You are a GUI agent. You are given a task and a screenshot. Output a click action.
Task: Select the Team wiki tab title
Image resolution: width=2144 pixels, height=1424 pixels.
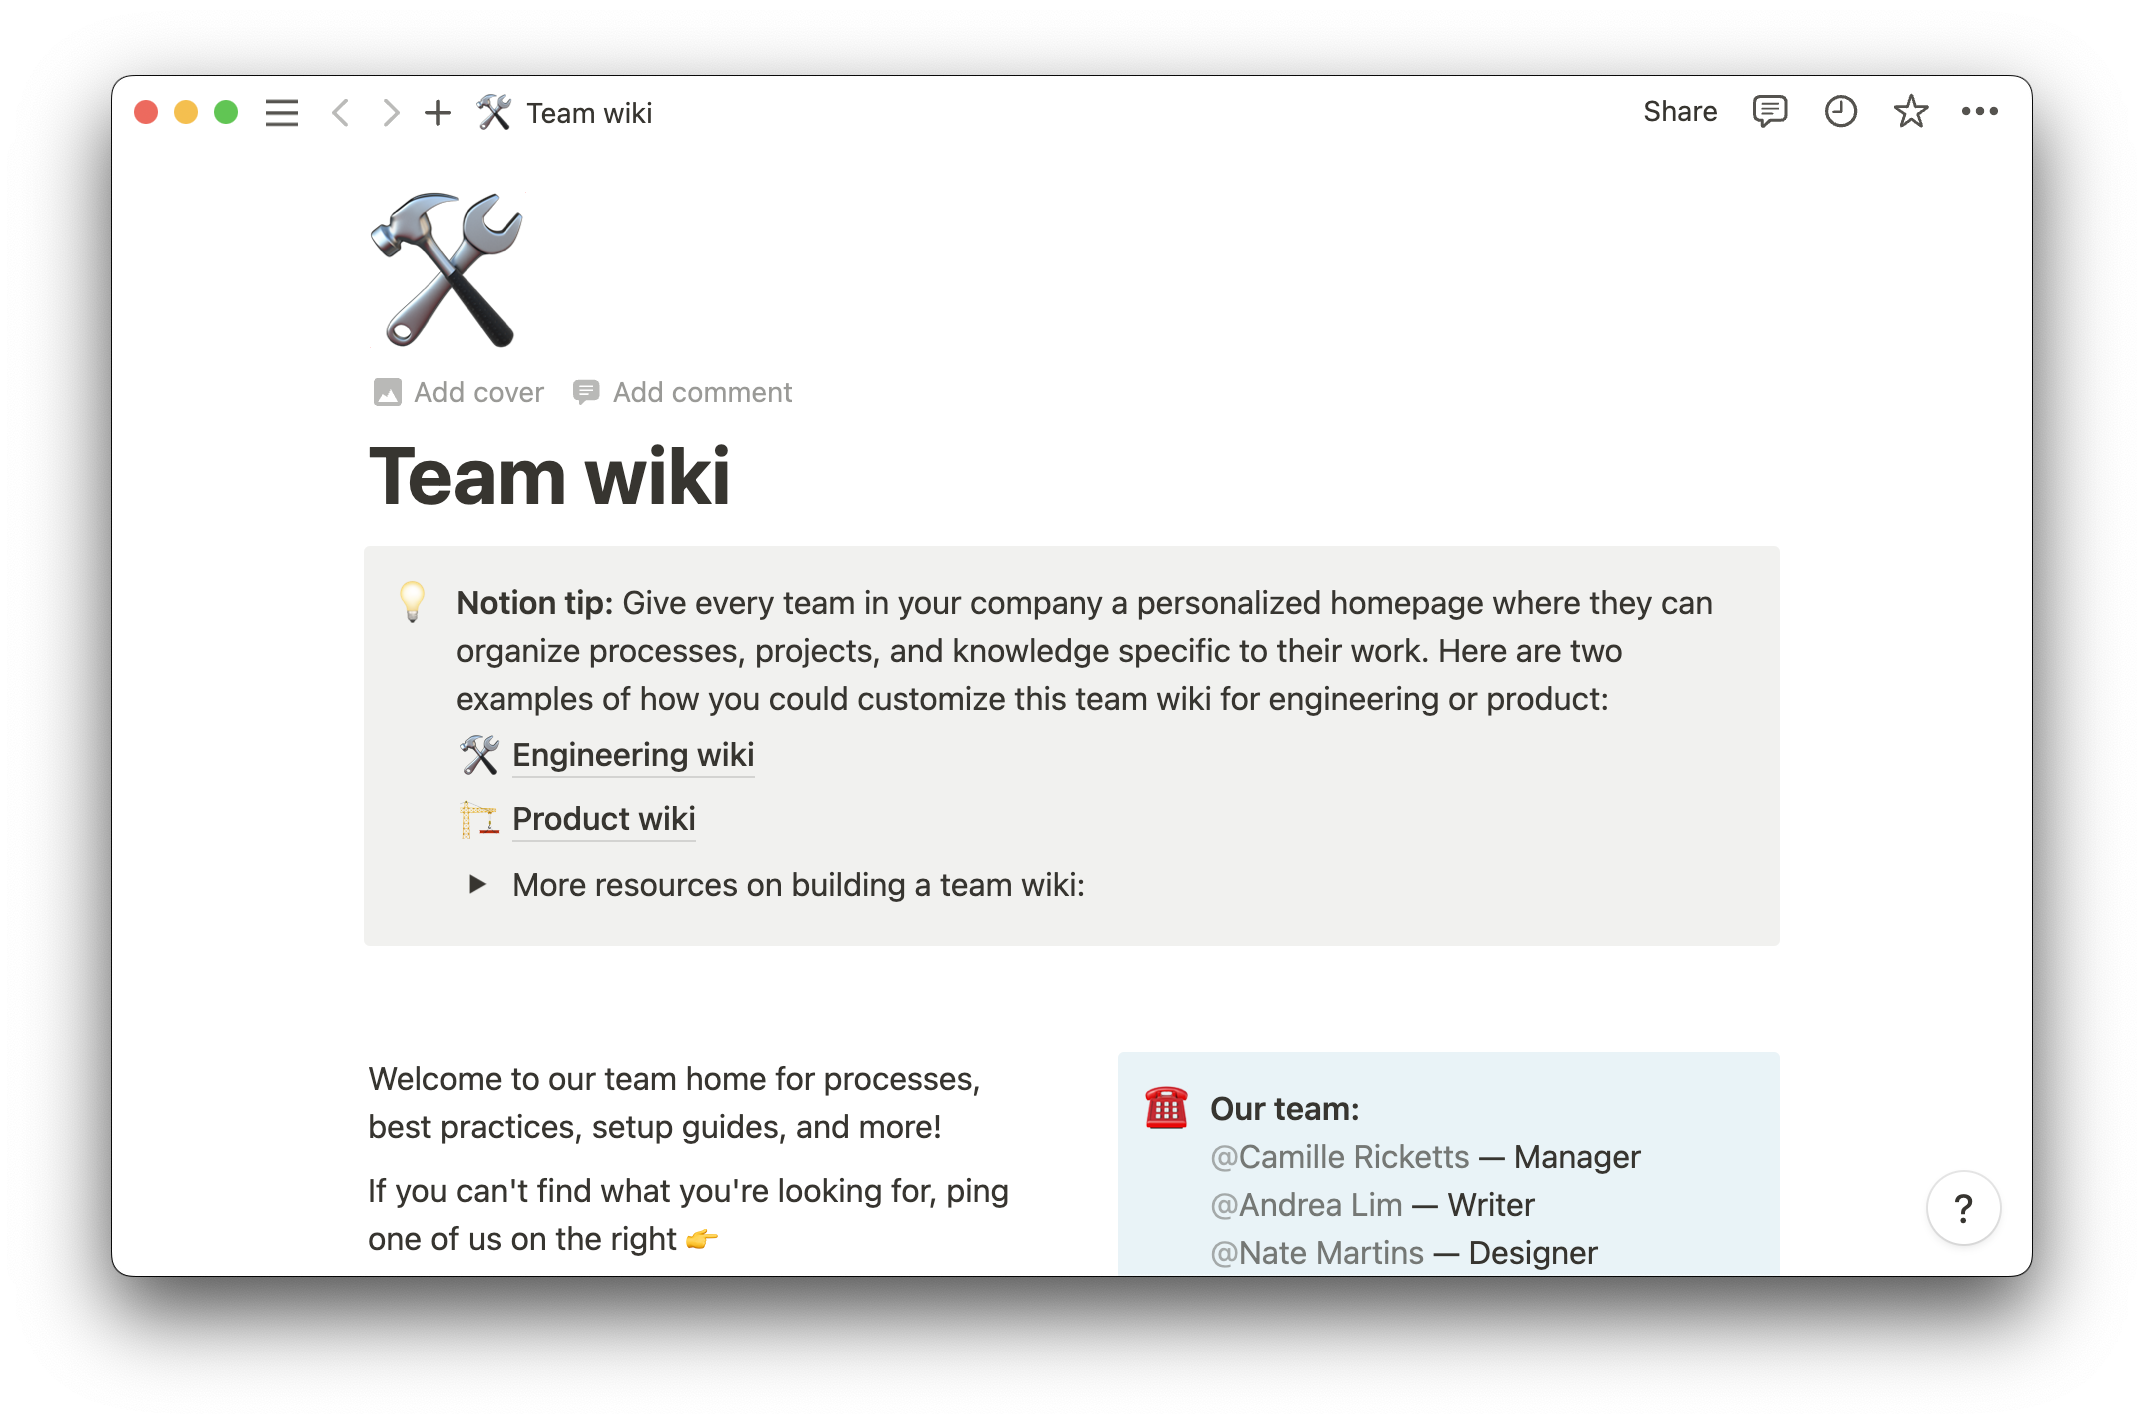[x=588, y=111]
